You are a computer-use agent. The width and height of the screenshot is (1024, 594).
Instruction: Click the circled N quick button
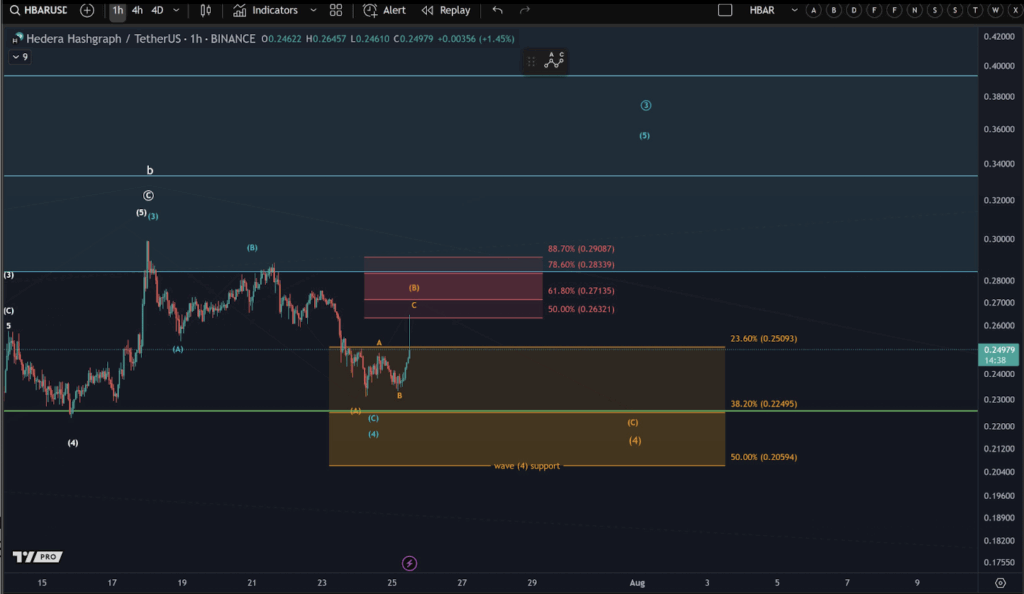915,10
